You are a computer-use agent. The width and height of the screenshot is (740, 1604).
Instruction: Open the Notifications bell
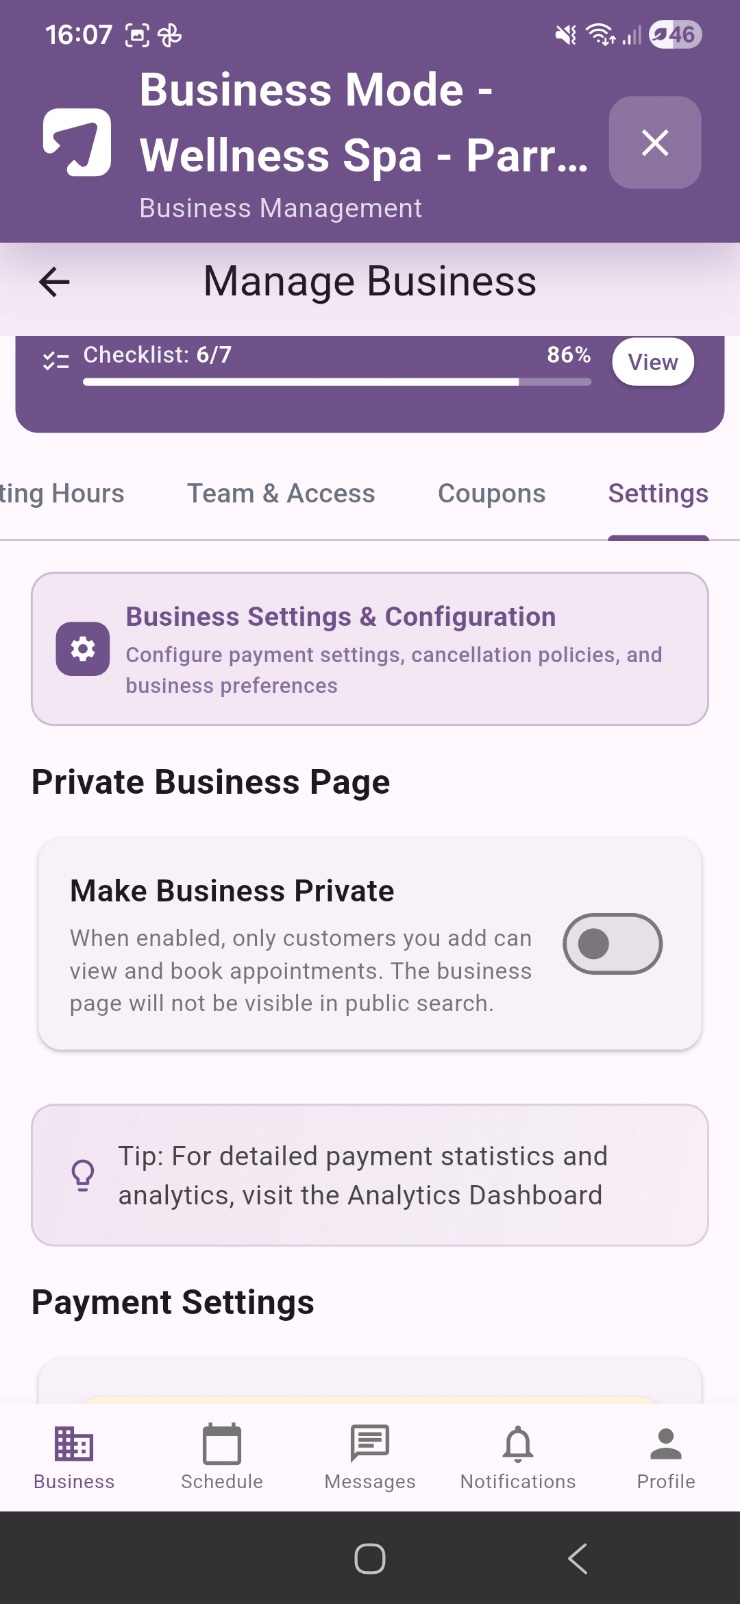click(518, 1457)
